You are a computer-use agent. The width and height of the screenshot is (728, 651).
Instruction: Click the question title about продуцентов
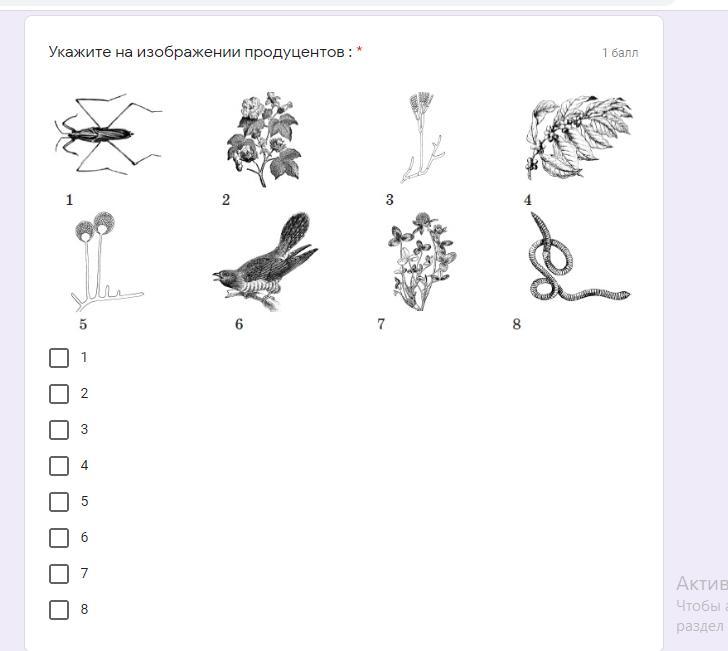pyautogui.click(x=201, y=52)
